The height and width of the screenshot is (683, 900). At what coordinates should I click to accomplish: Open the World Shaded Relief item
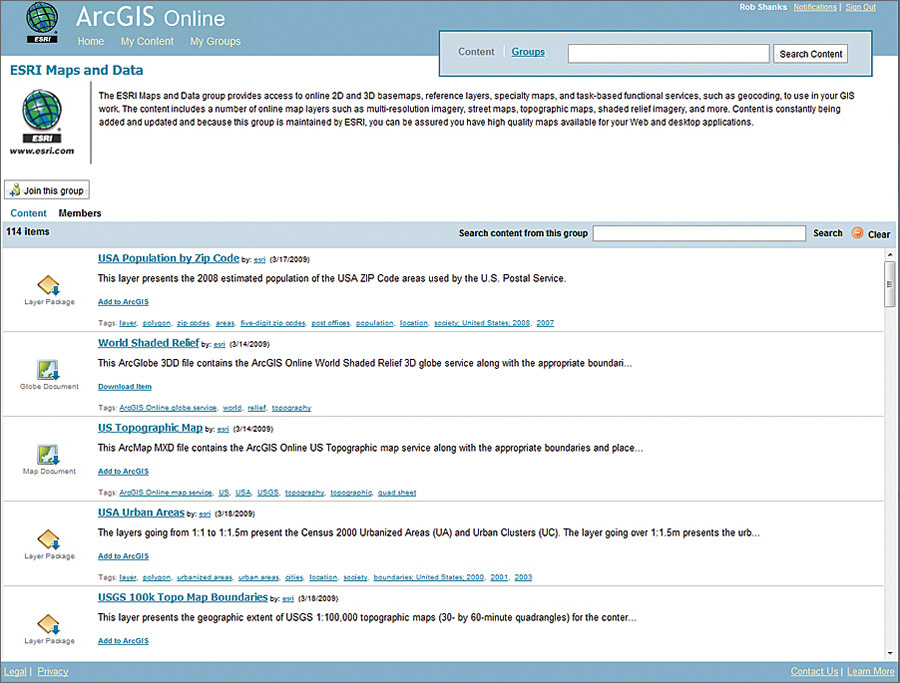point(148,343)
